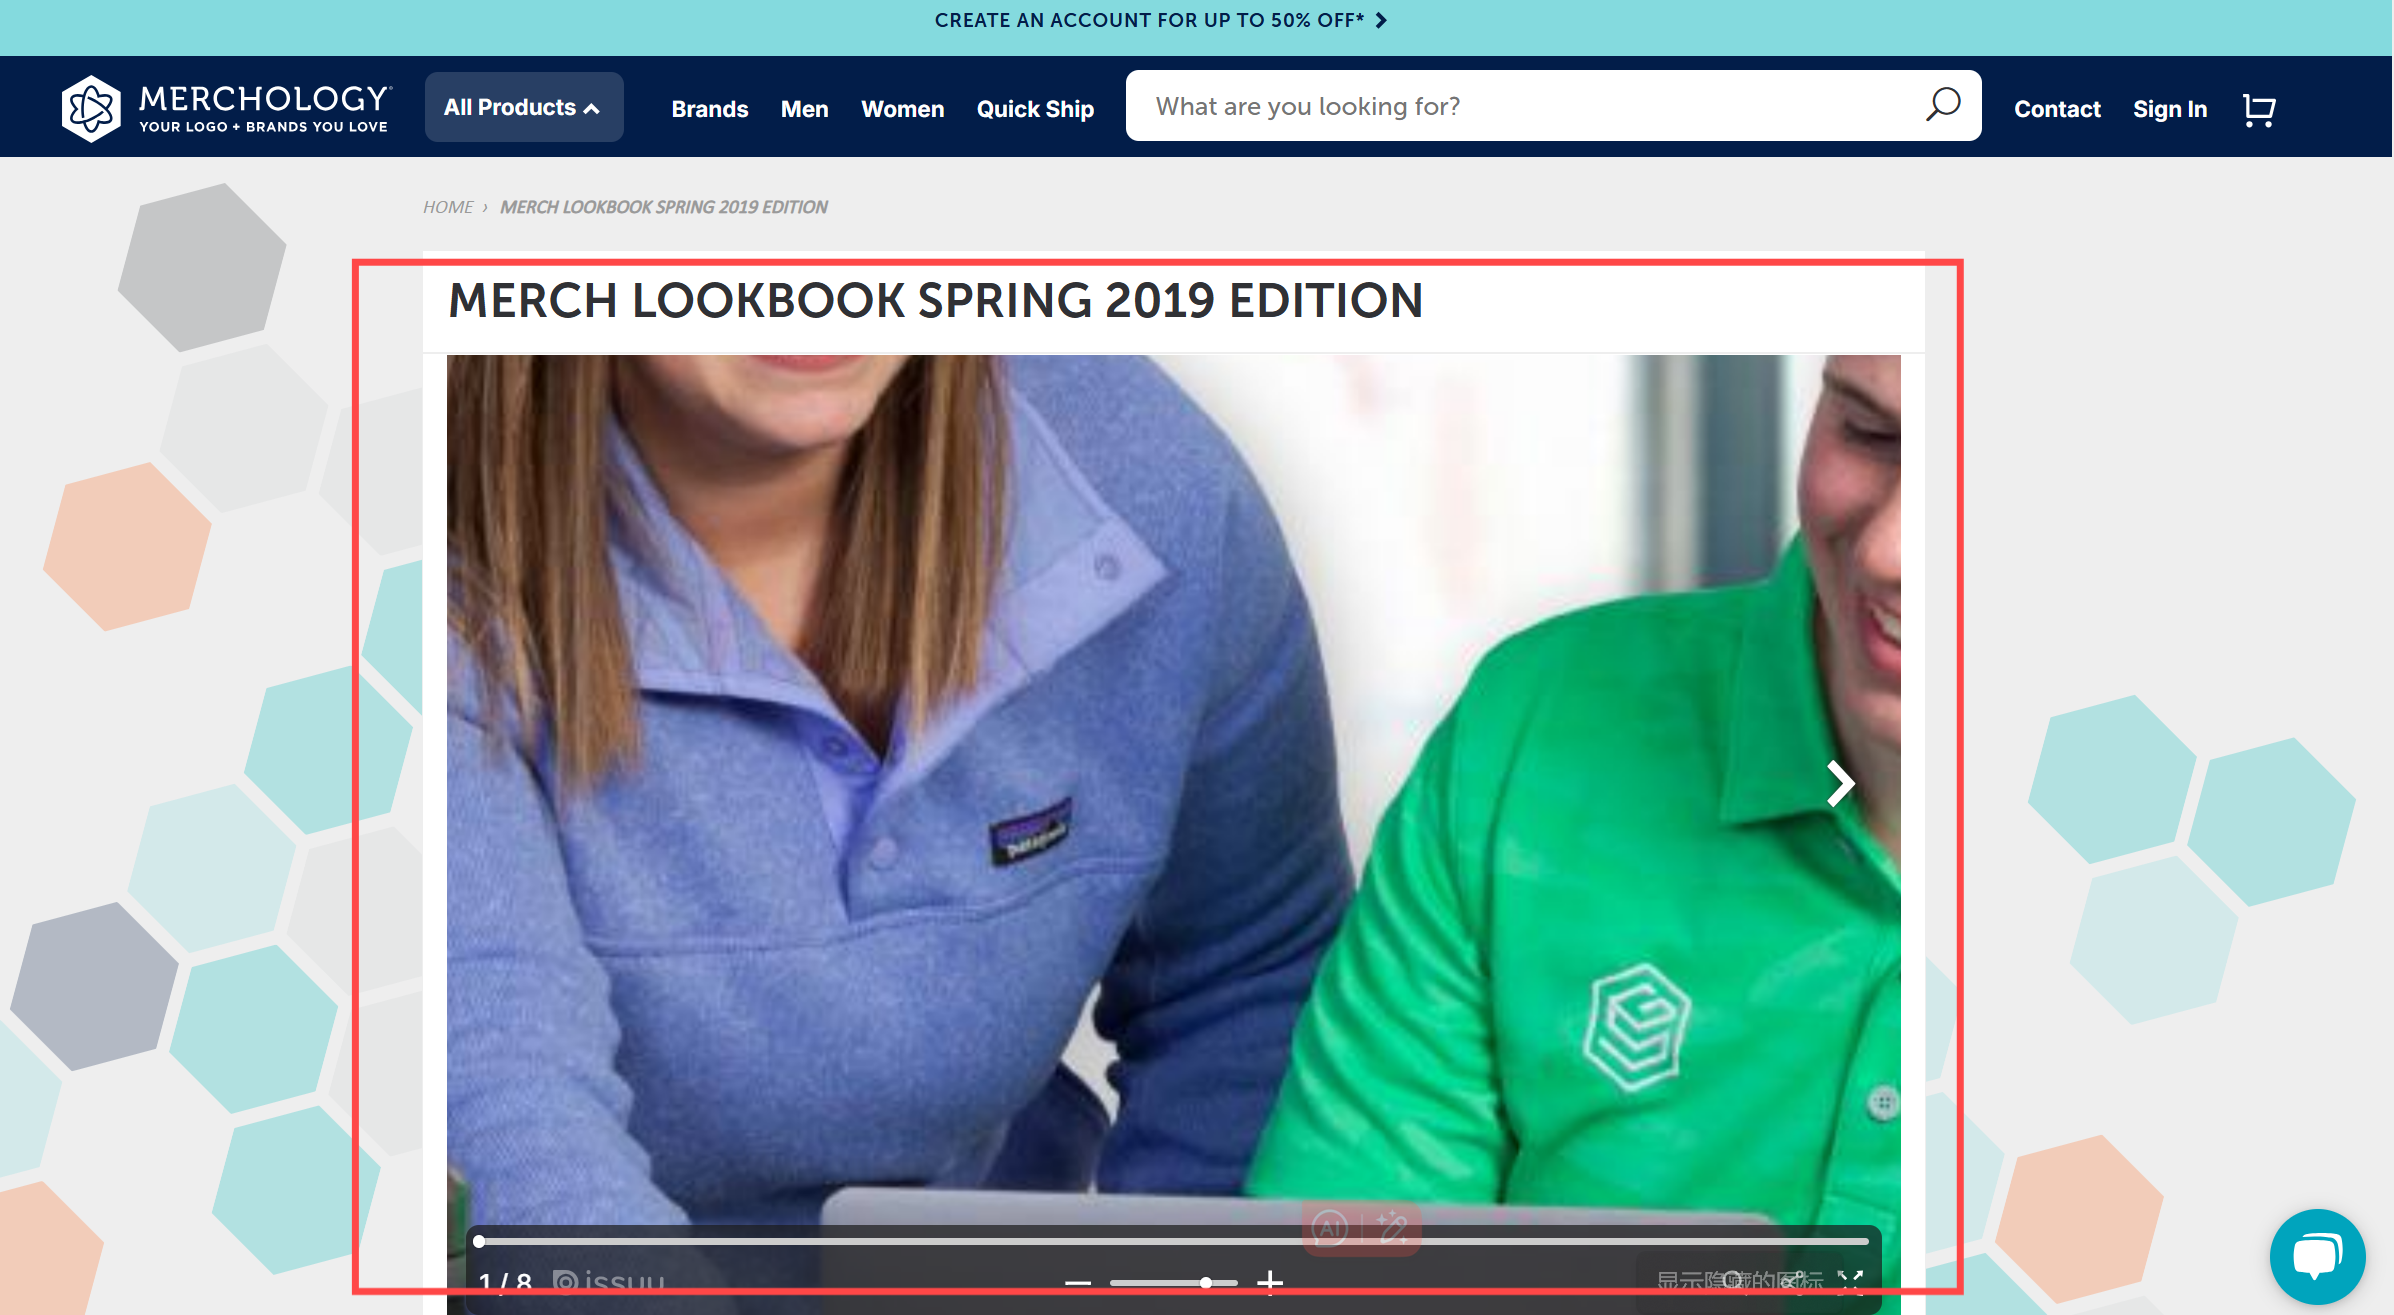Click the Sign In link
The width and height of the screenshot is (2394, 1315).
2169,109
